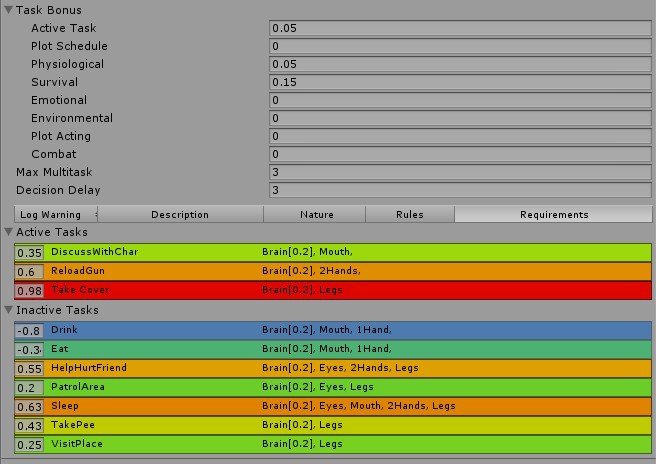Edit the Active Task bonus field
Image resolution: width=656 pixels, height=464 pixels.
point(460,28)
